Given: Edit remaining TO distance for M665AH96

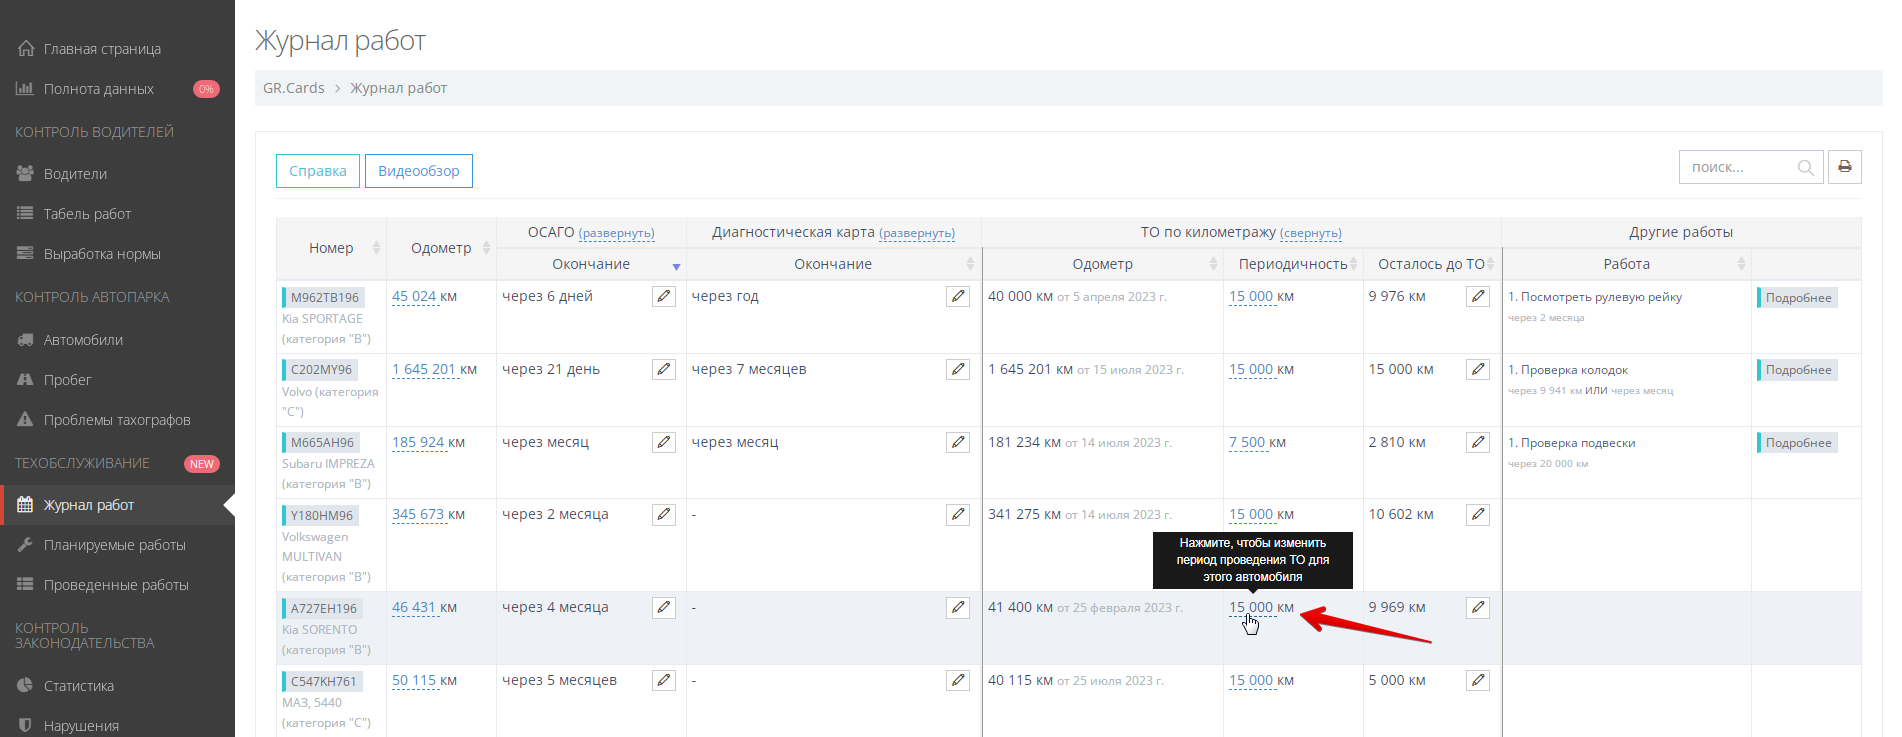Looking at the screenshot, I should click(x=1478, y=442).
